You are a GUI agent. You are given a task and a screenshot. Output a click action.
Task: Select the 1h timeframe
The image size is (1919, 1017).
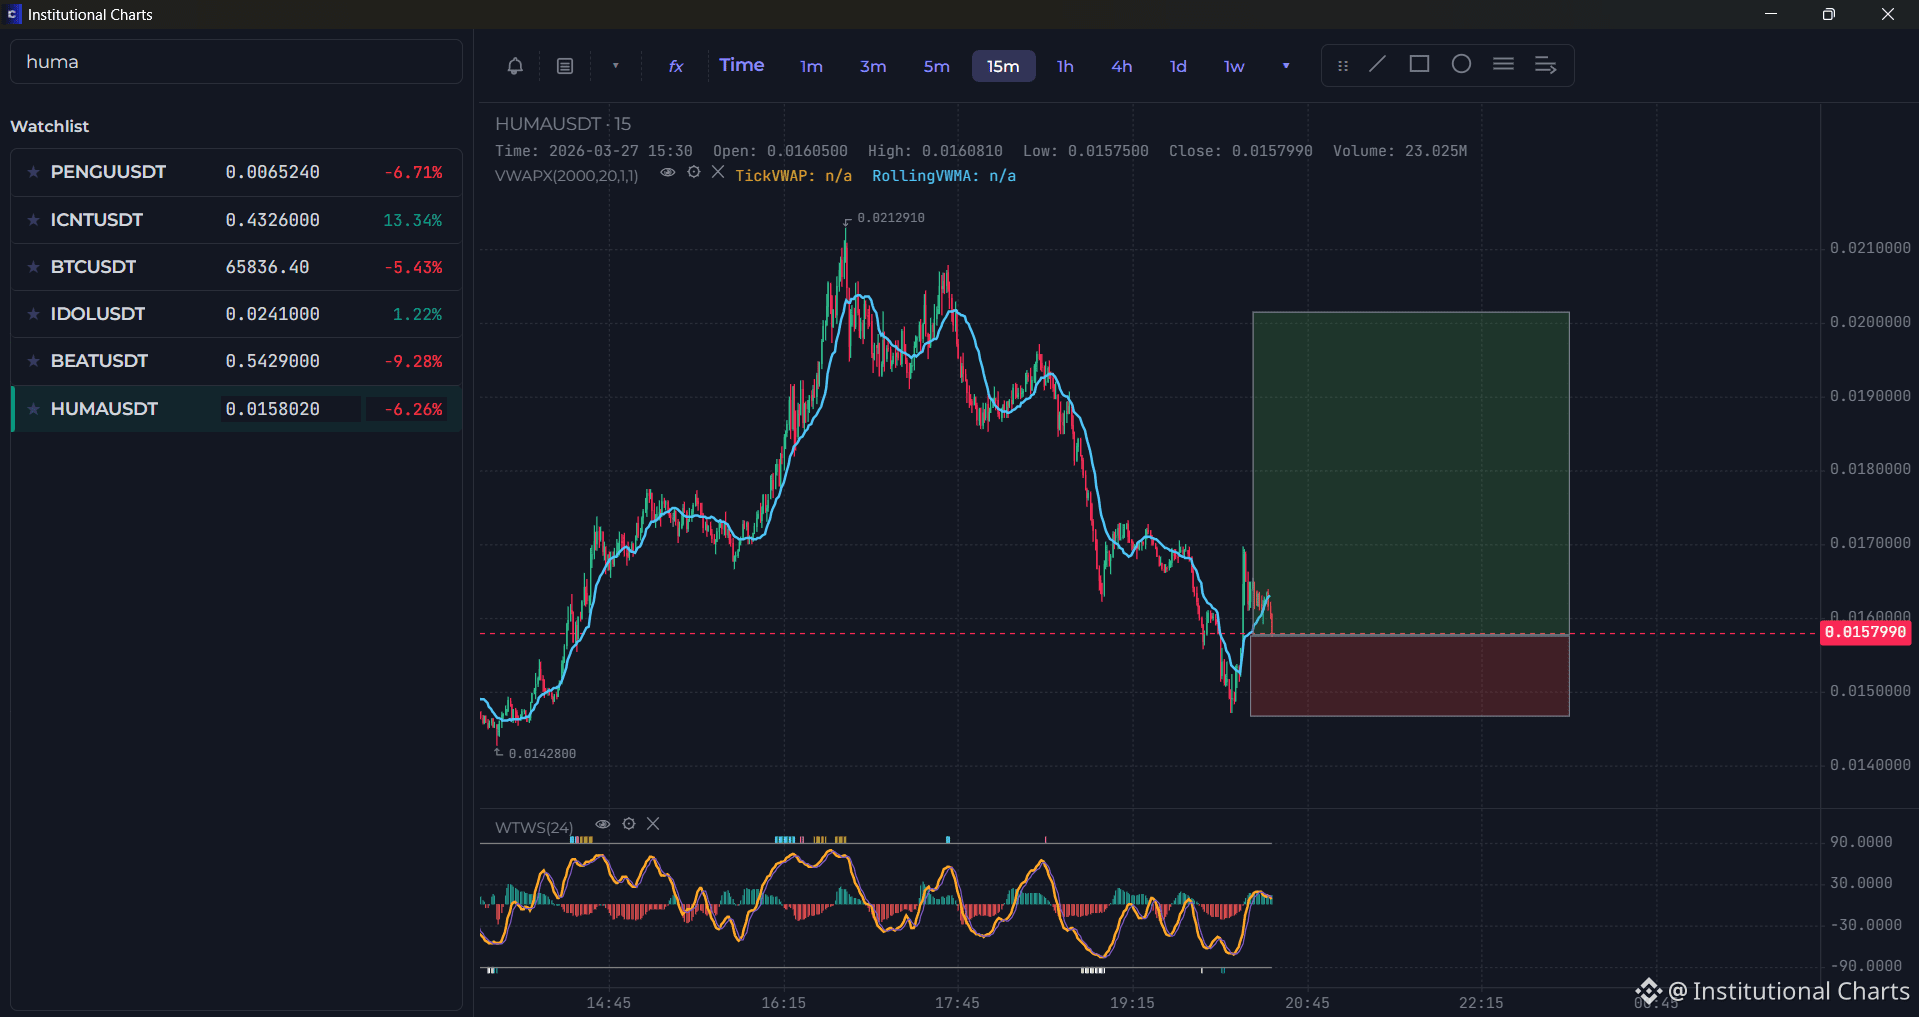pyautogui.click(x=1065, y=66)
